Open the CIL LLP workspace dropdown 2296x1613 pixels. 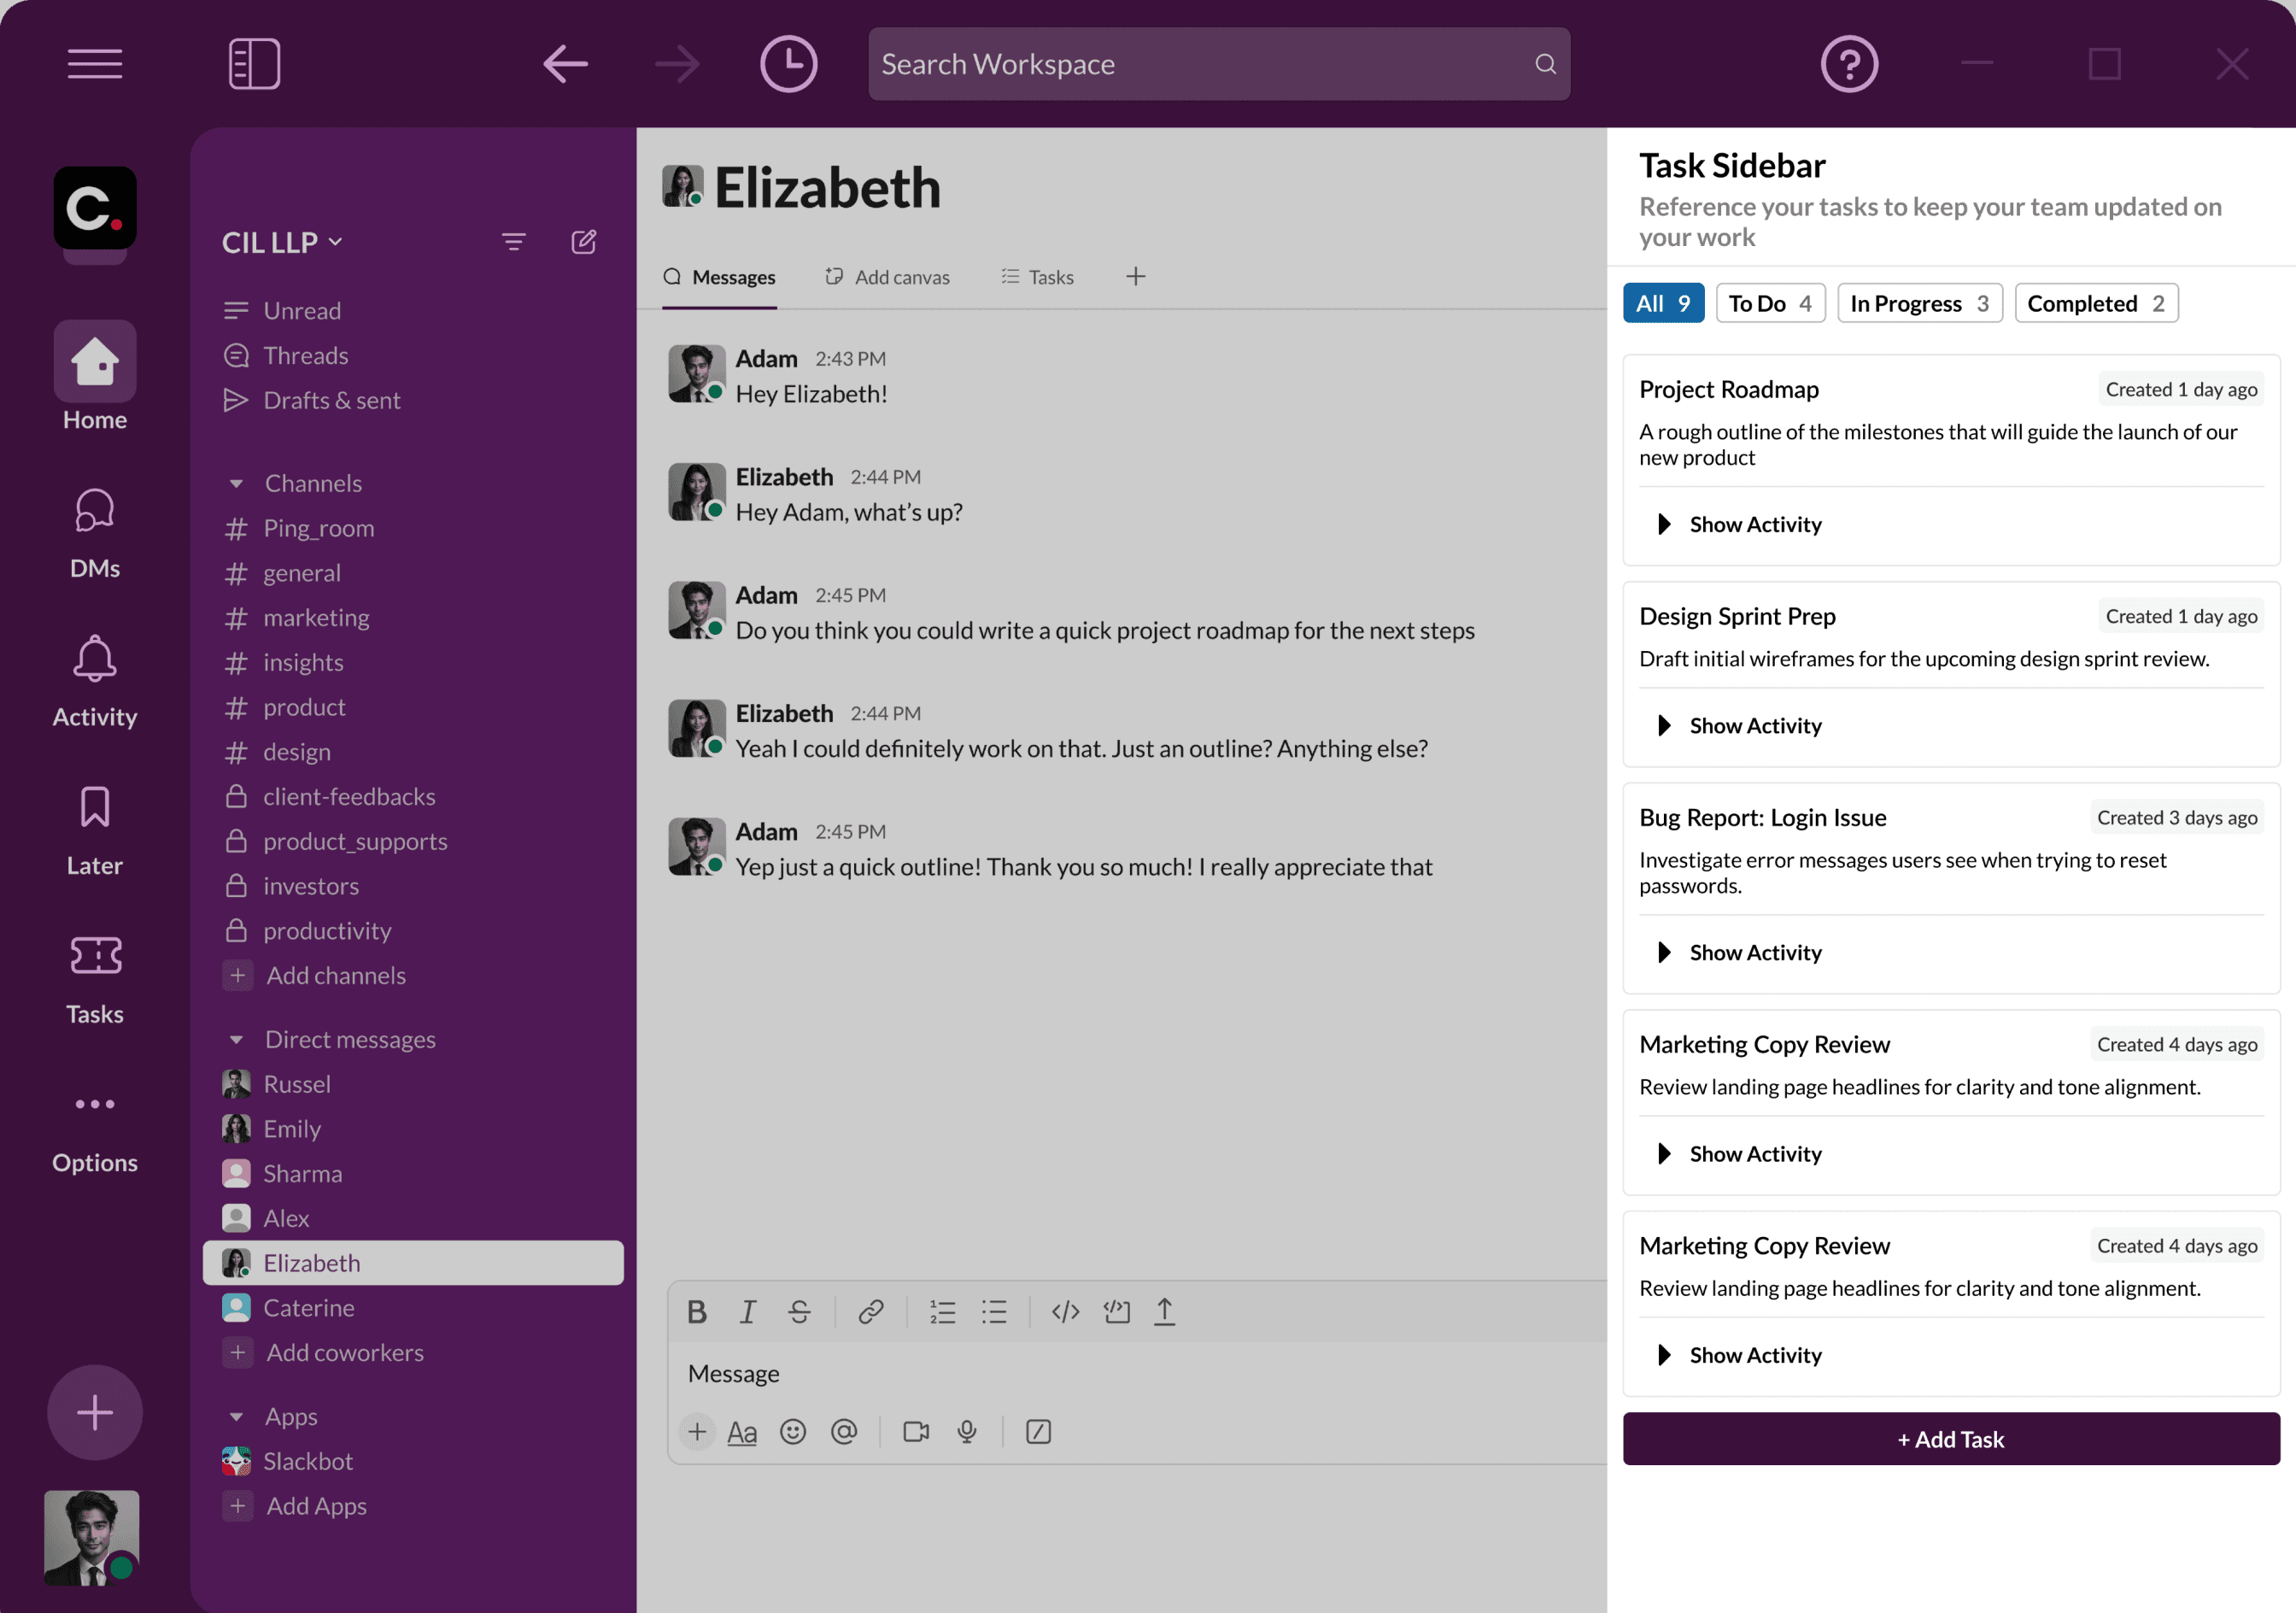coord(283,242)
